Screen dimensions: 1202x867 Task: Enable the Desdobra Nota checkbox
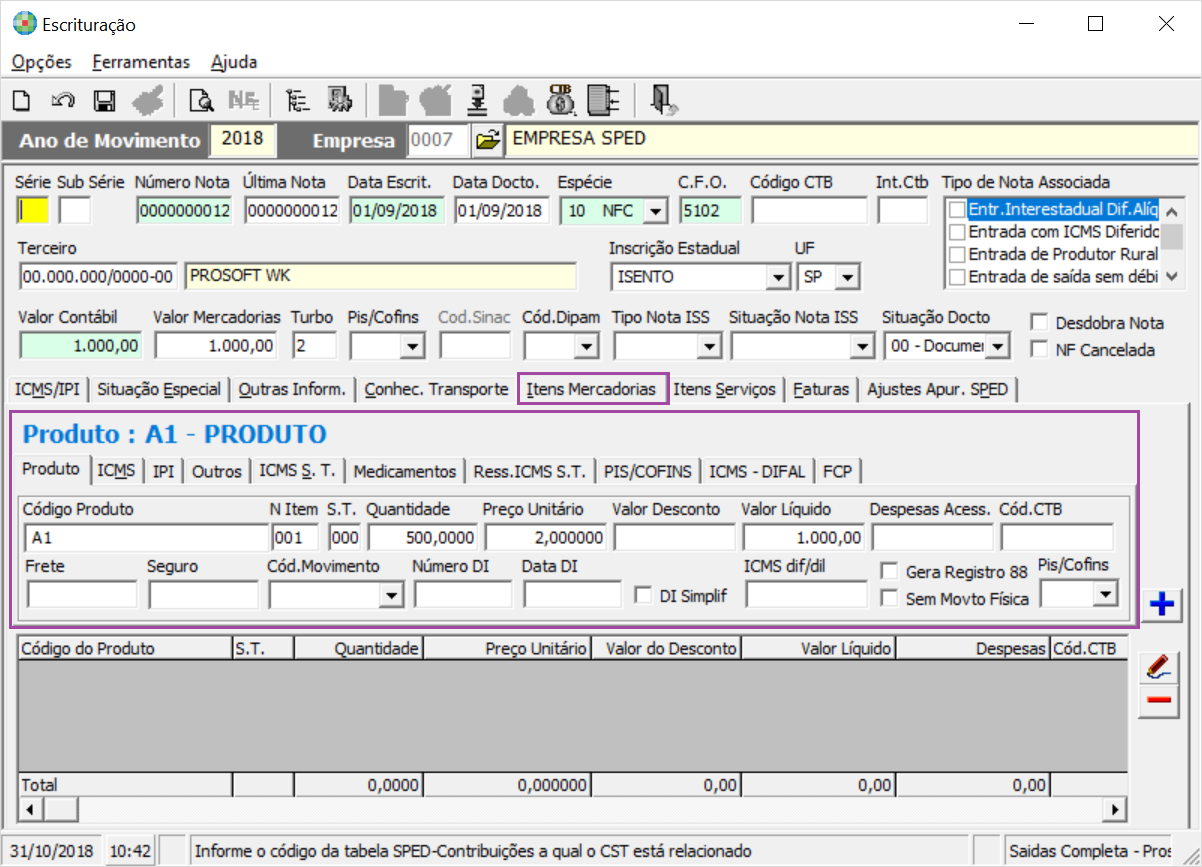pos(1040,323)
